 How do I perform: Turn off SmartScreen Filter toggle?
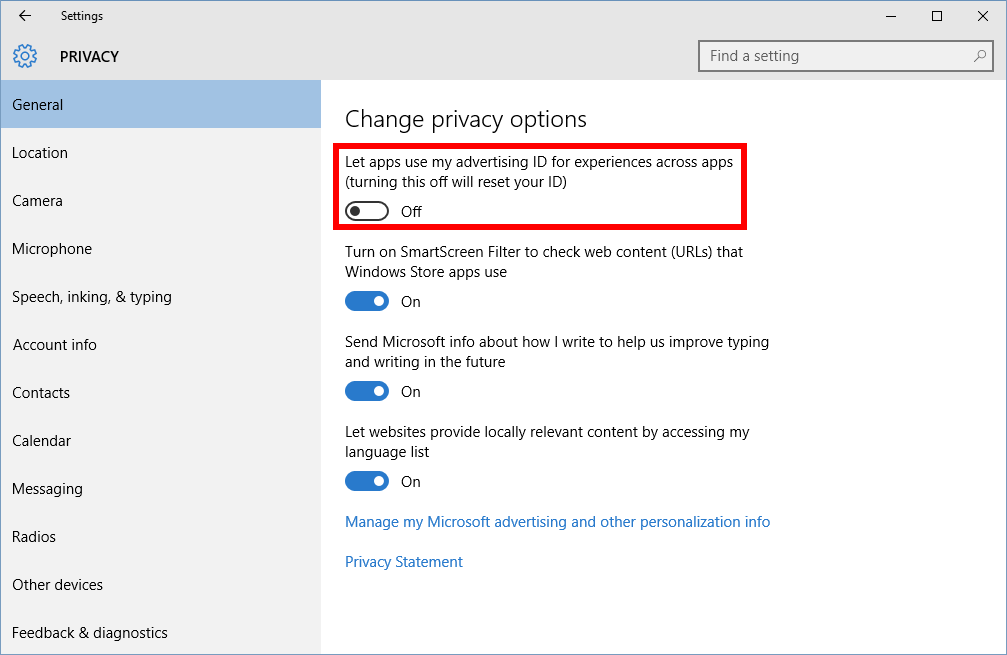(x=366, y=301)
